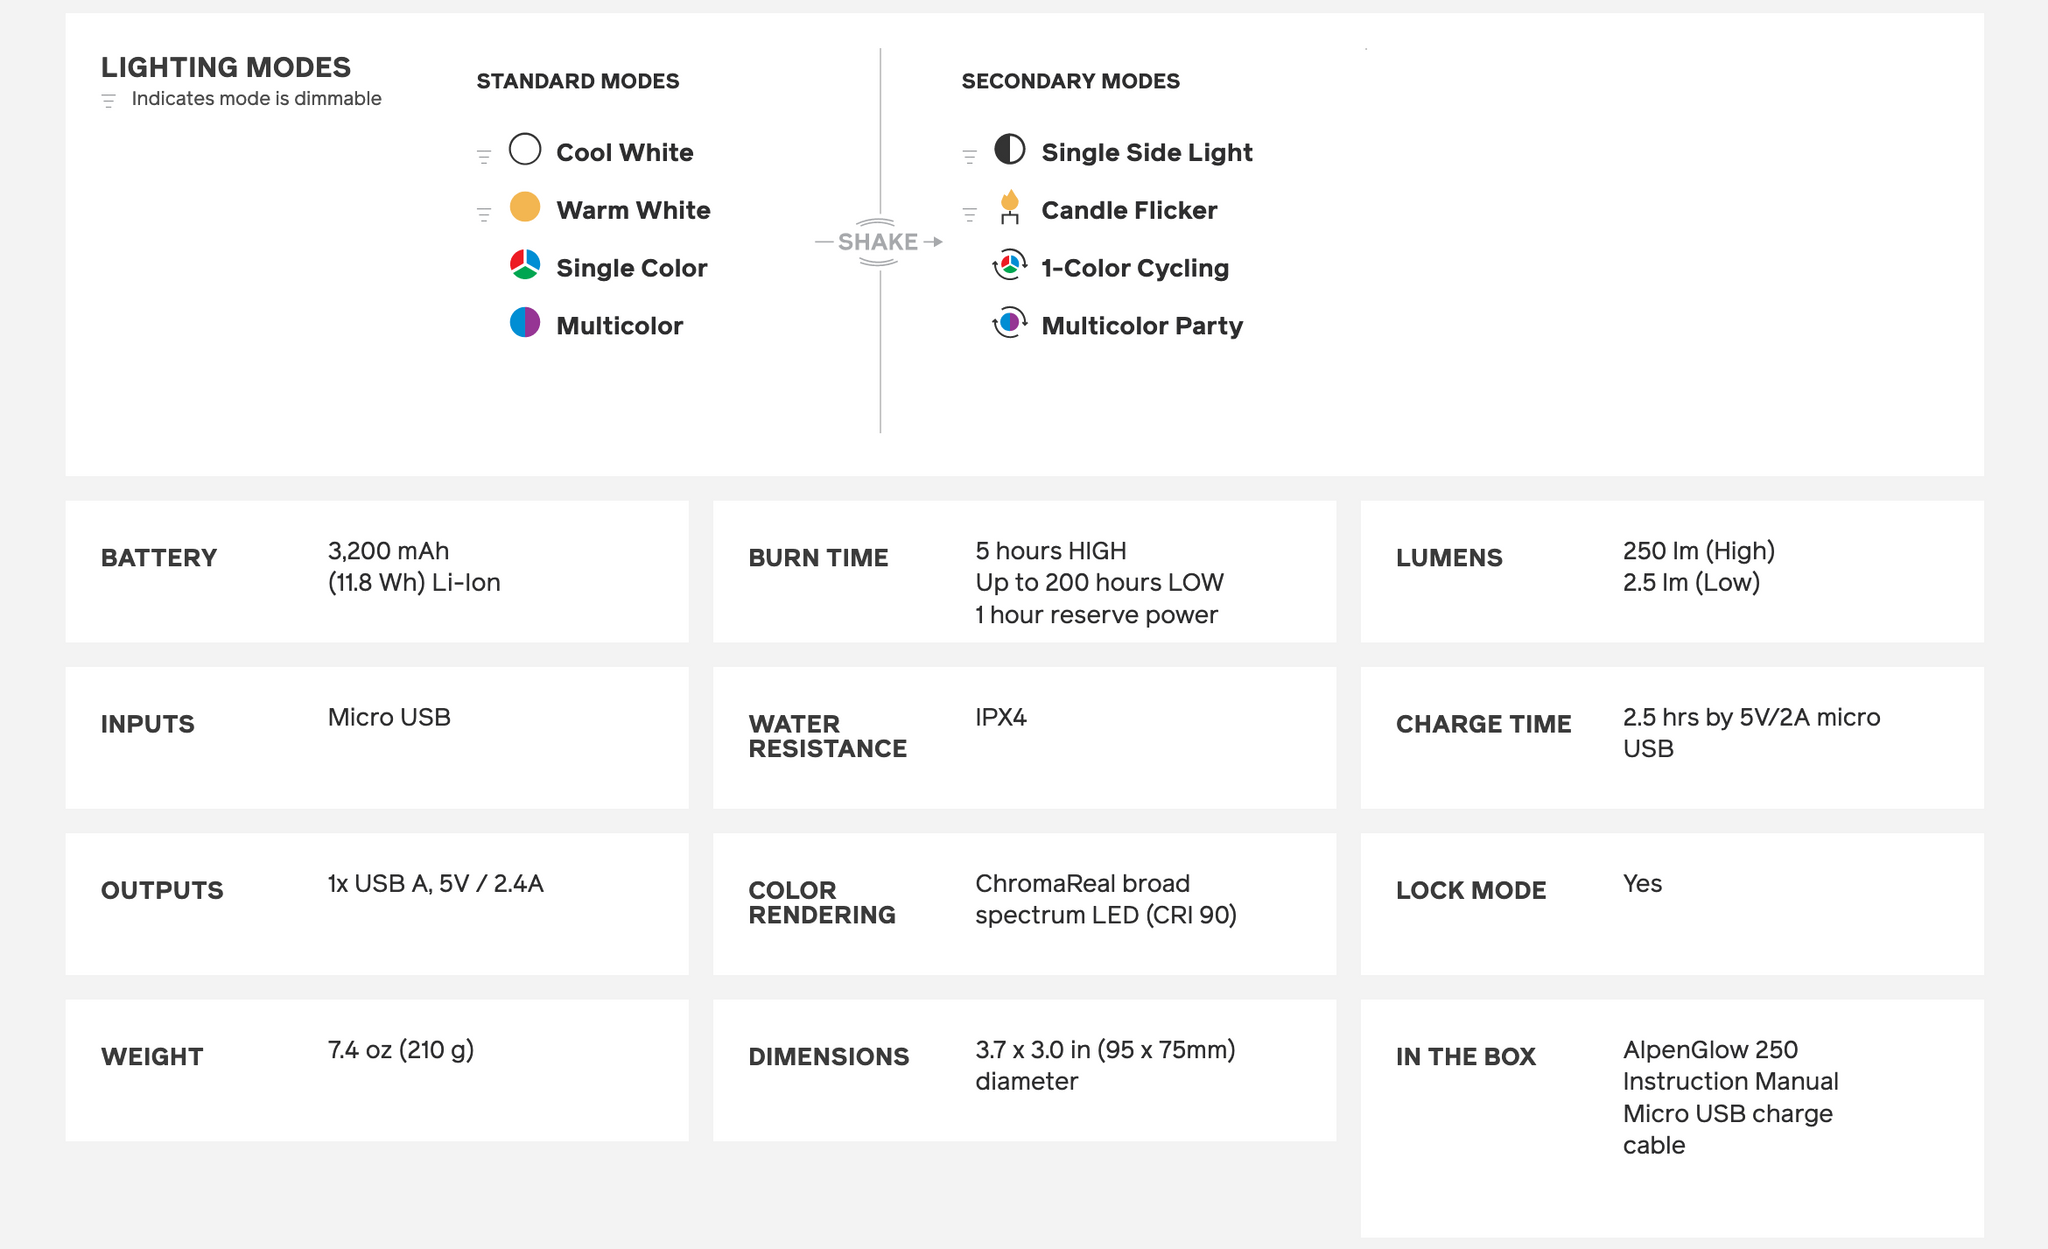This screenshot has height=1249, width=2048.
Task: Click the Multicolor blue-purple icon
Action: point(525,323)
